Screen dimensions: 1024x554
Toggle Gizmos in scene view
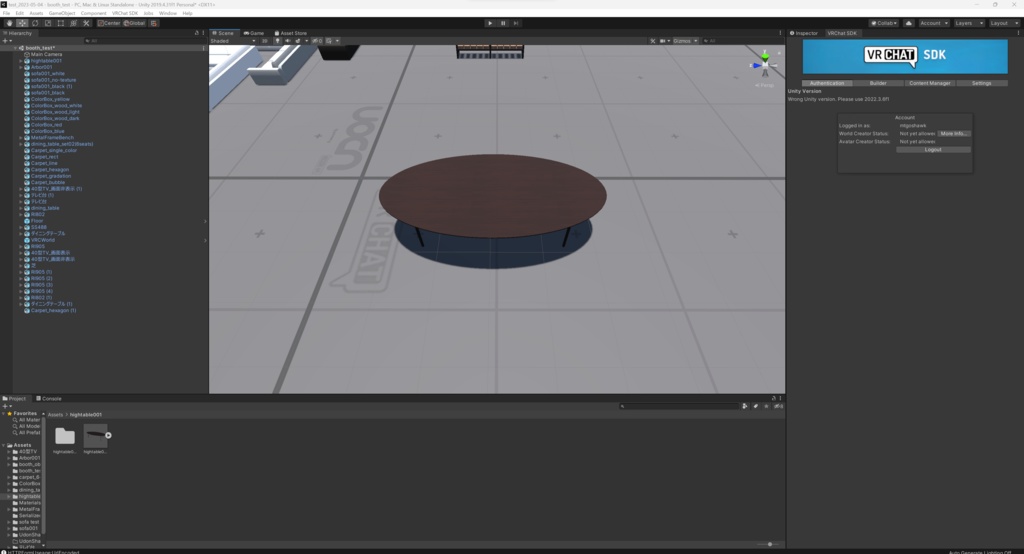(x=682, y=41)
